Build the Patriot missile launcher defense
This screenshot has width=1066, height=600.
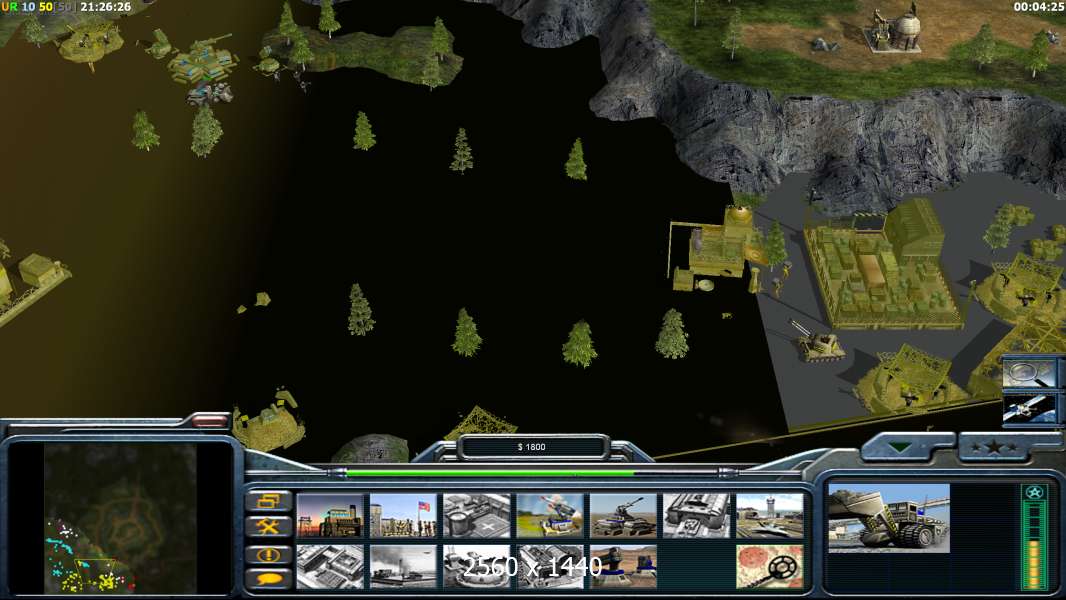click(550, 515)
